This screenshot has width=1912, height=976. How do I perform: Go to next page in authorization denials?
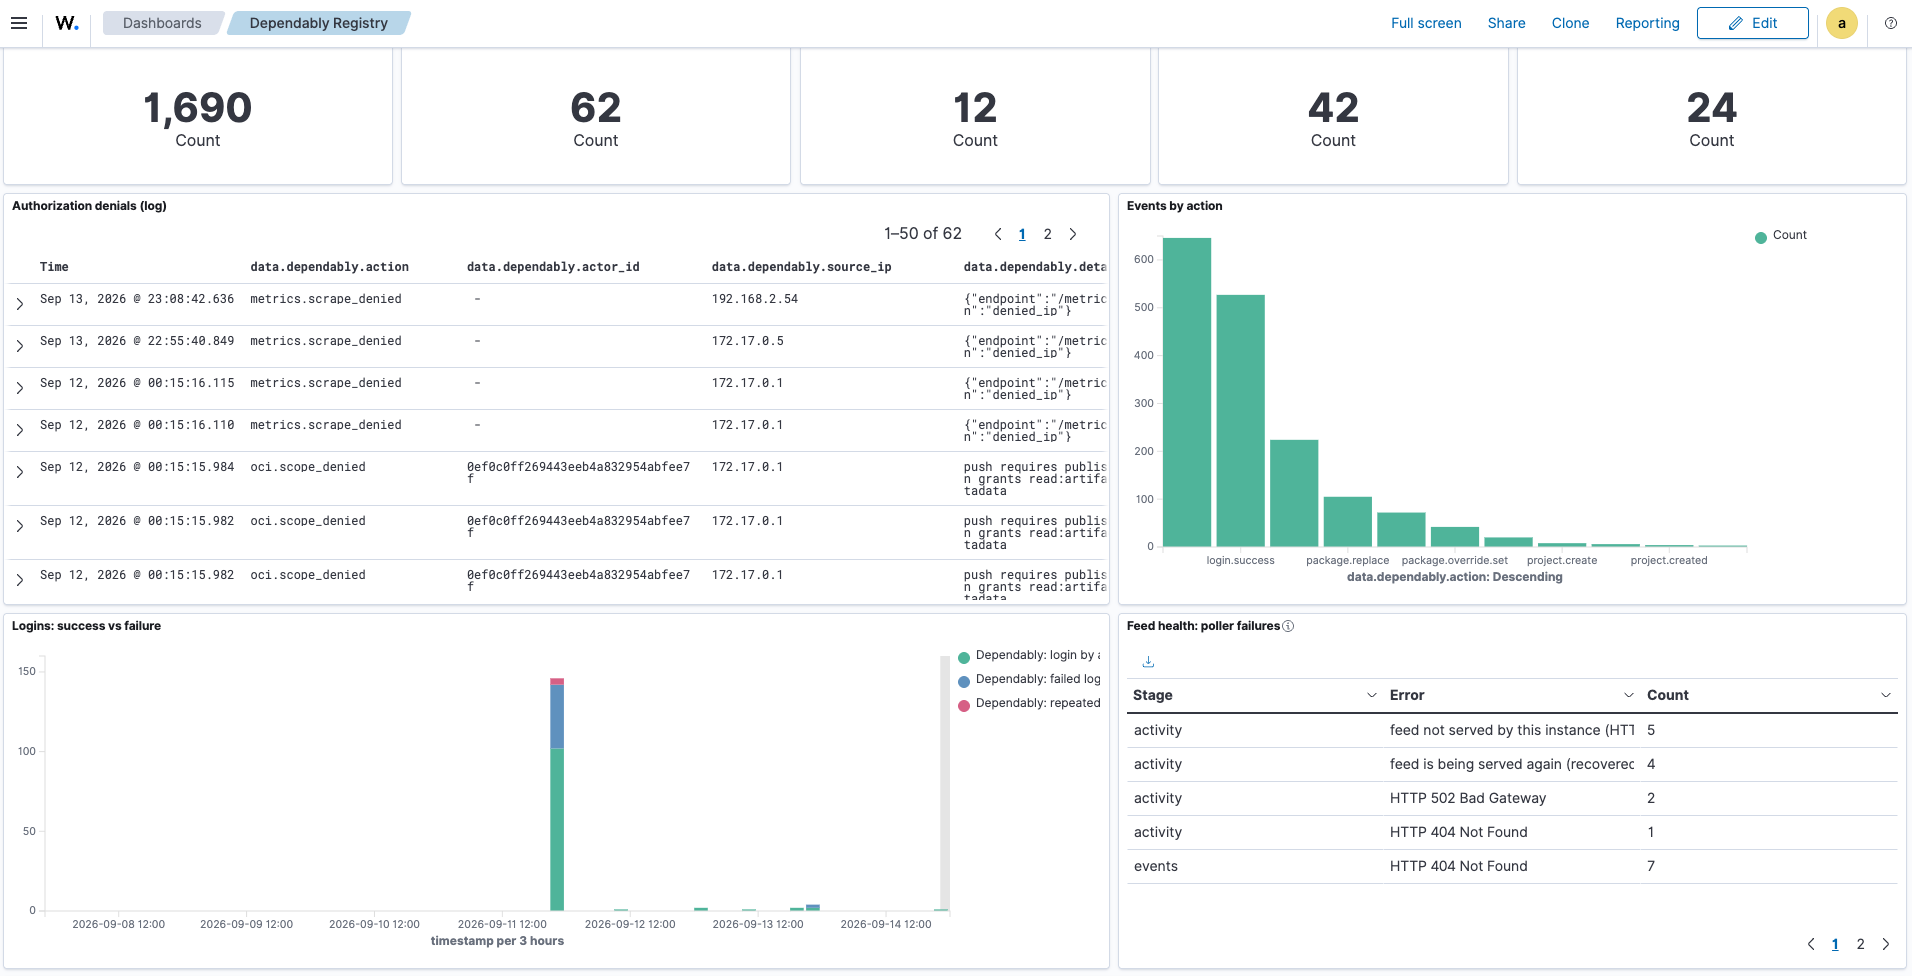coord(1073,234)
